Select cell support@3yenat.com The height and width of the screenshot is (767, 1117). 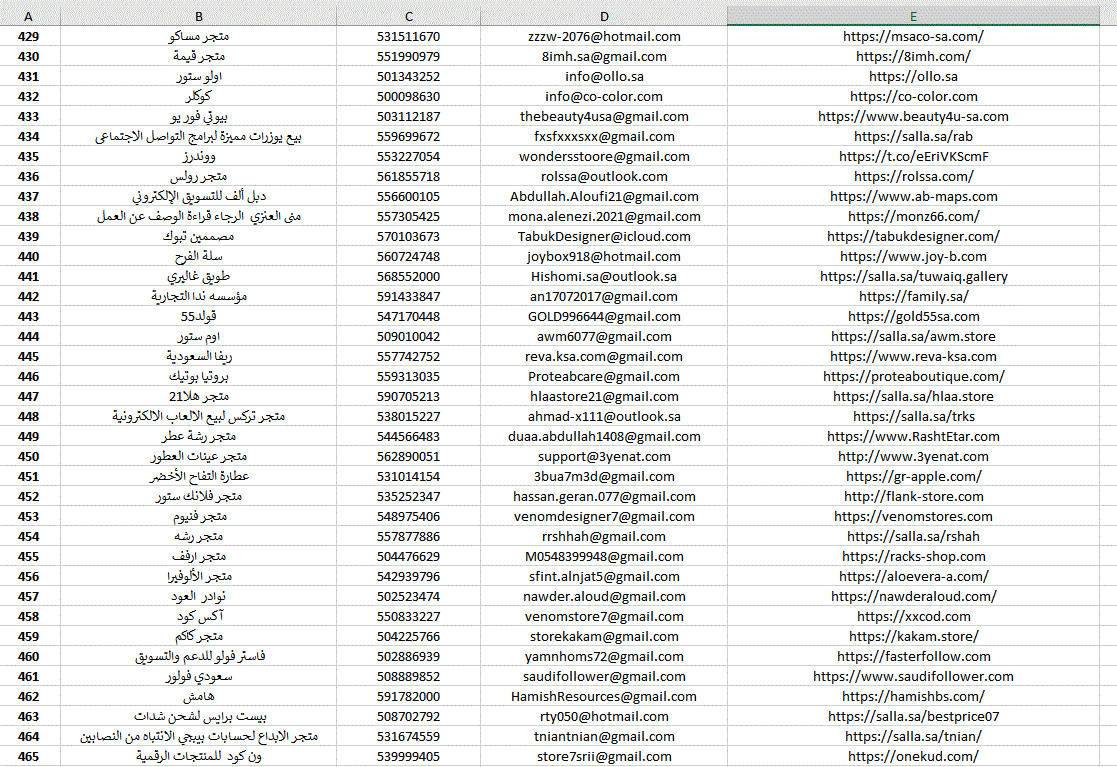click(604, 455)
